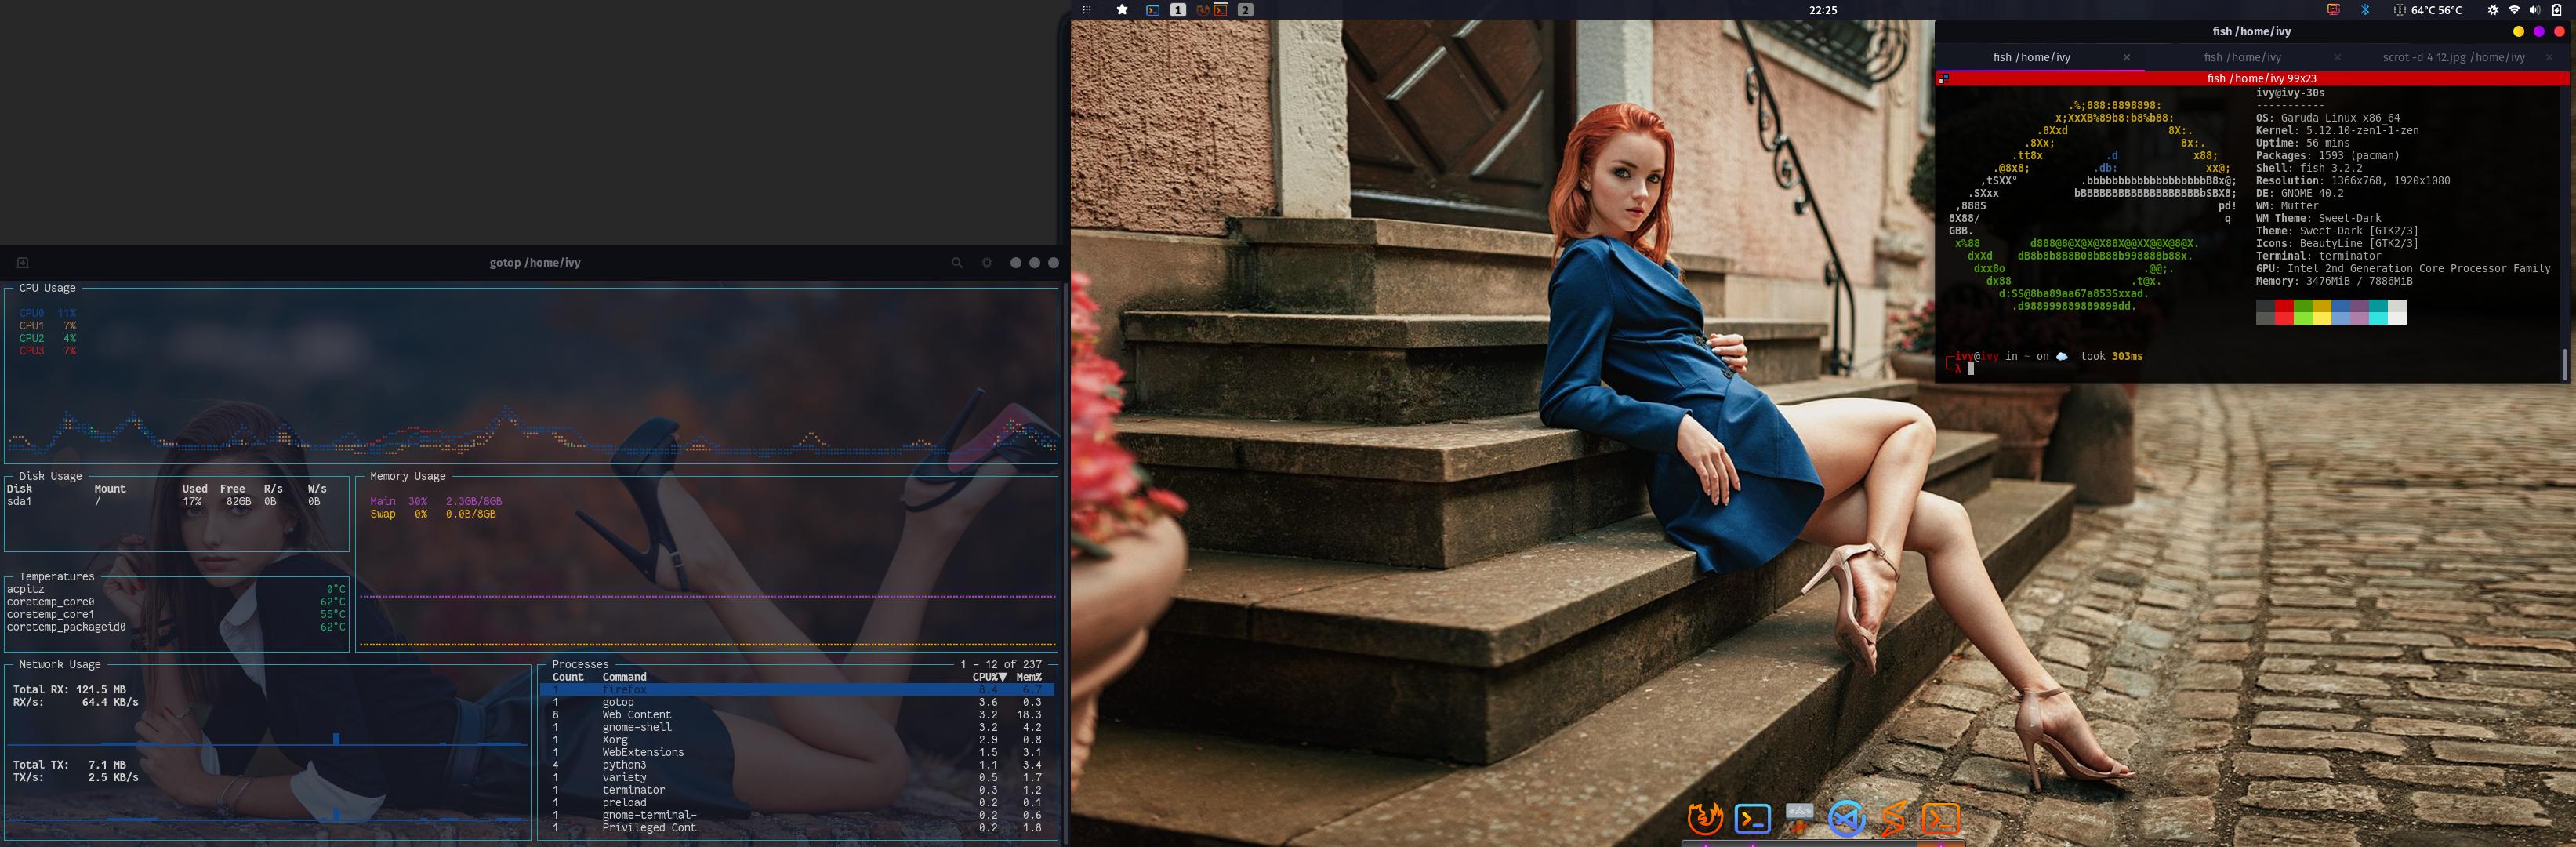Click the 'Kernel: 5.12.10-zen1-1-zen' line
This screenshot has height=847, width=2576.
pos(2337,131)
